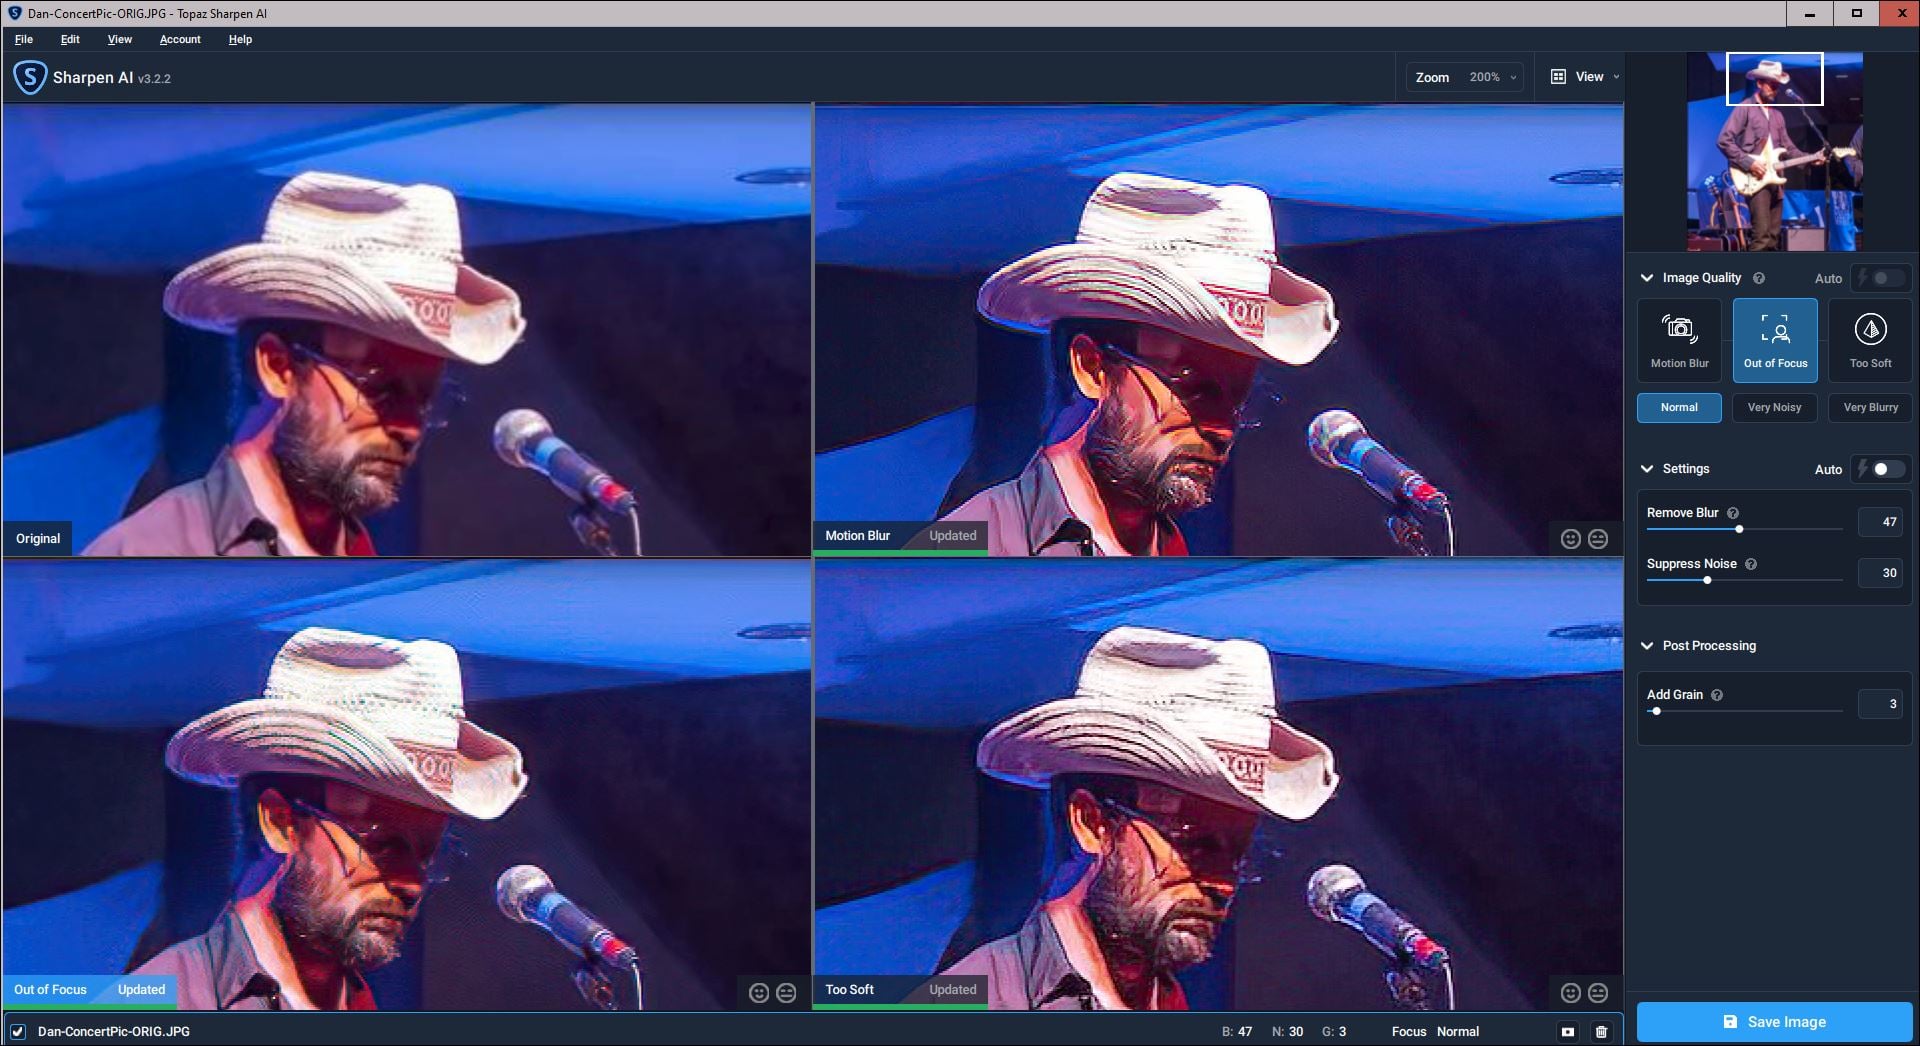Select the Very Noisy option
This screenshot has width=1920, height=1046.
[1774, 407]
